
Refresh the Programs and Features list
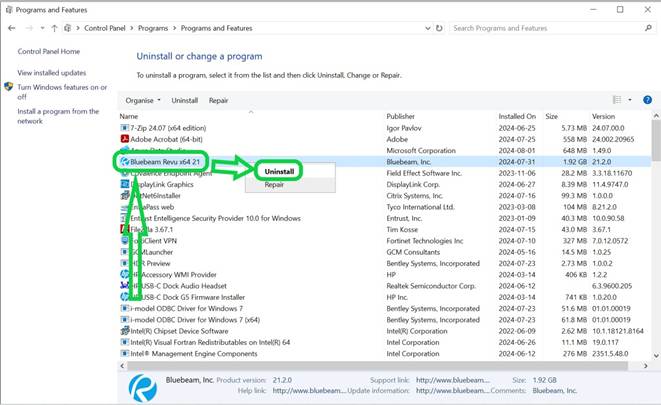click(439, 28)
